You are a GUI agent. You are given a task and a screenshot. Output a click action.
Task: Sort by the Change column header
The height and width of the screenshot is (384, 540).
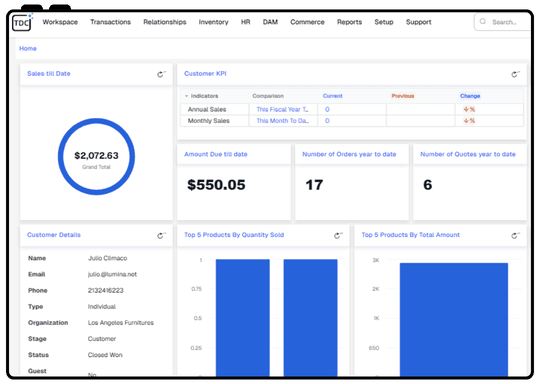tap(470, 96)
